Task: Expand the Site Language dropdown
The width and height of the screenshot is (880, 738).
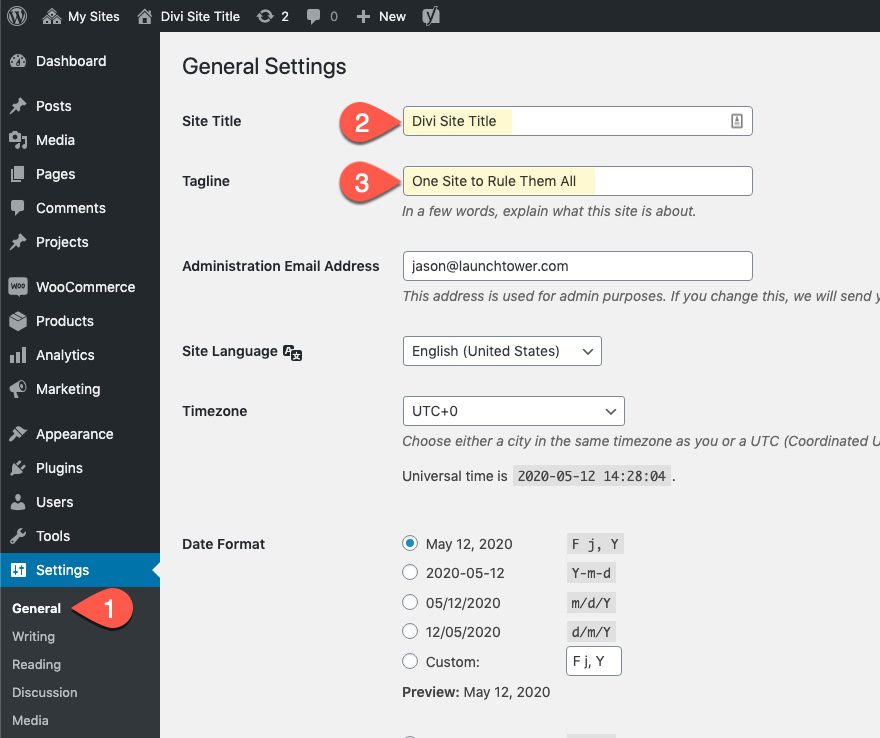Action: tap(502, 351)
